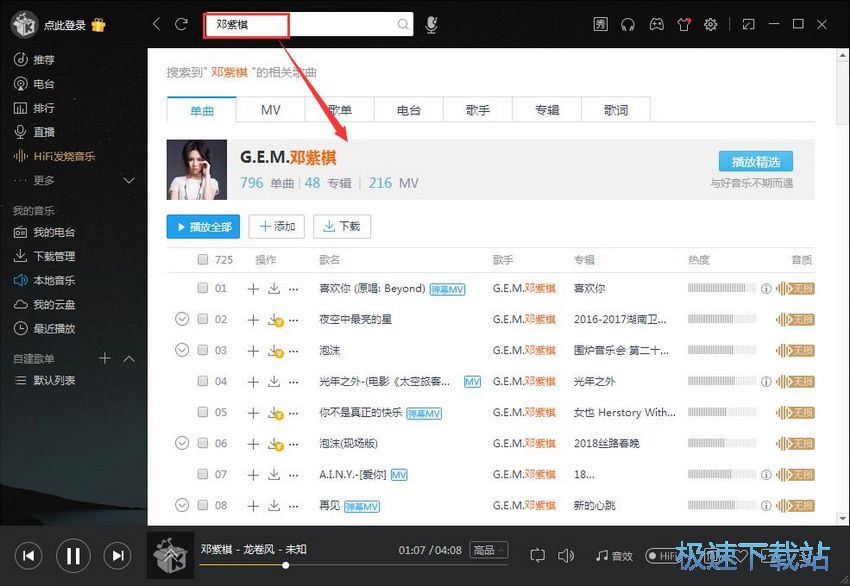Go back with the left arrow icon

click(x=156, y=24)
